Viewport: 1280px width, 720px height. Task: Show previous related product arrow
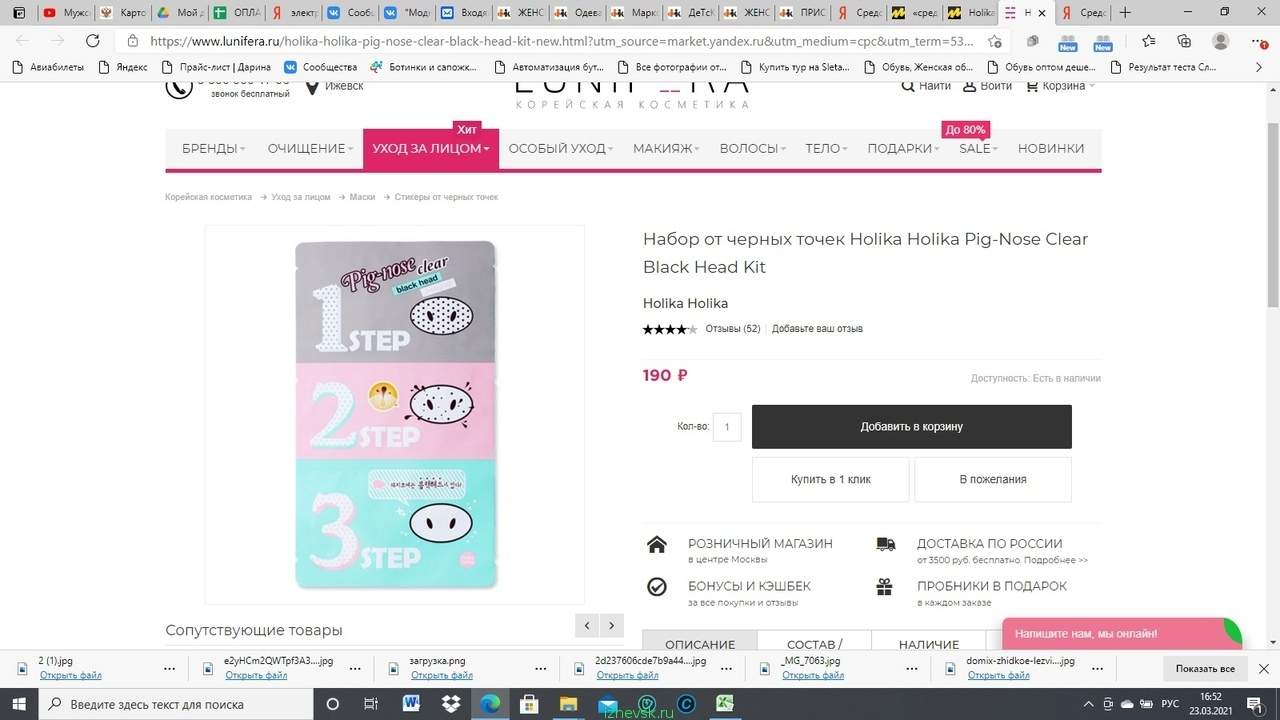588,626
